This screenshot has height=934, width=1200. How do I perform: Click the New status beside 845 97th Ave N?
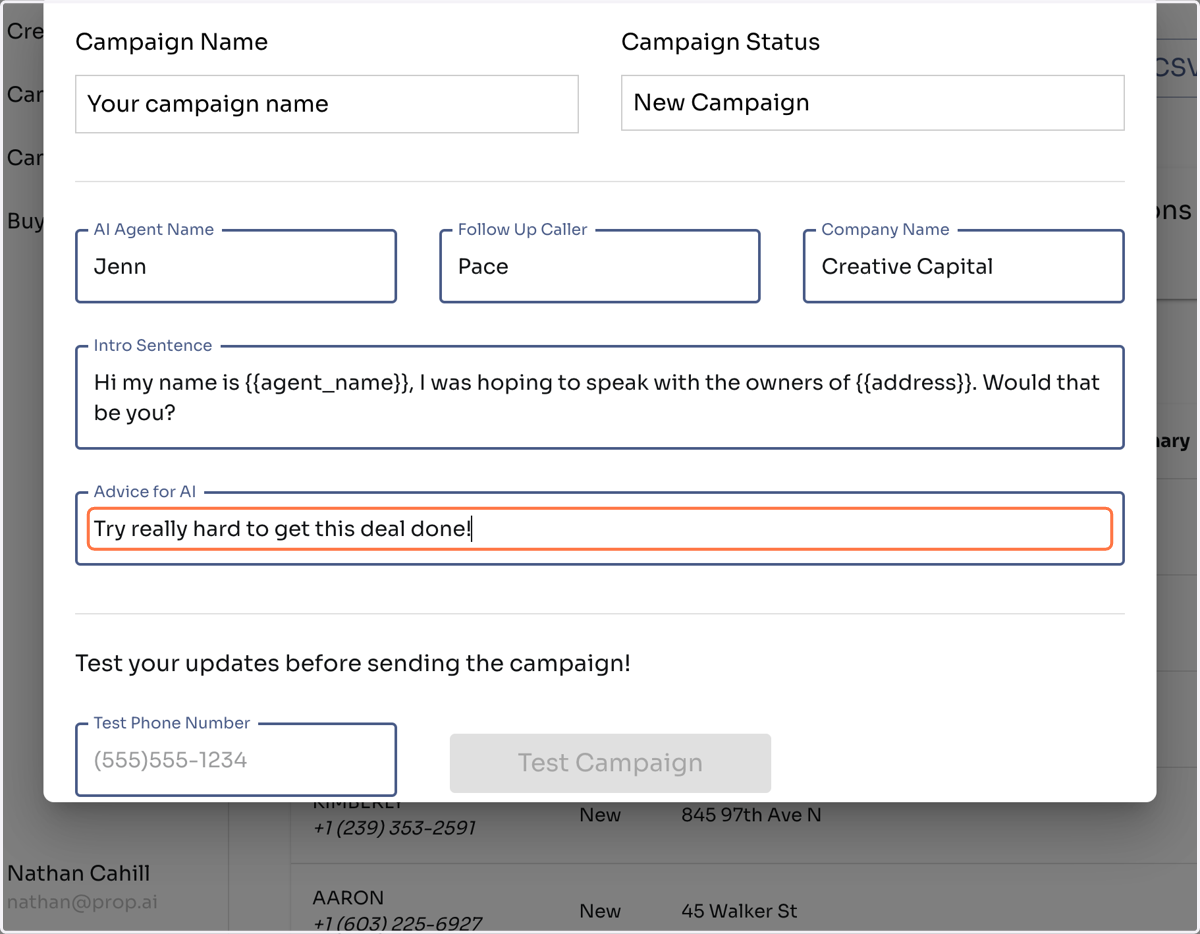600,815
